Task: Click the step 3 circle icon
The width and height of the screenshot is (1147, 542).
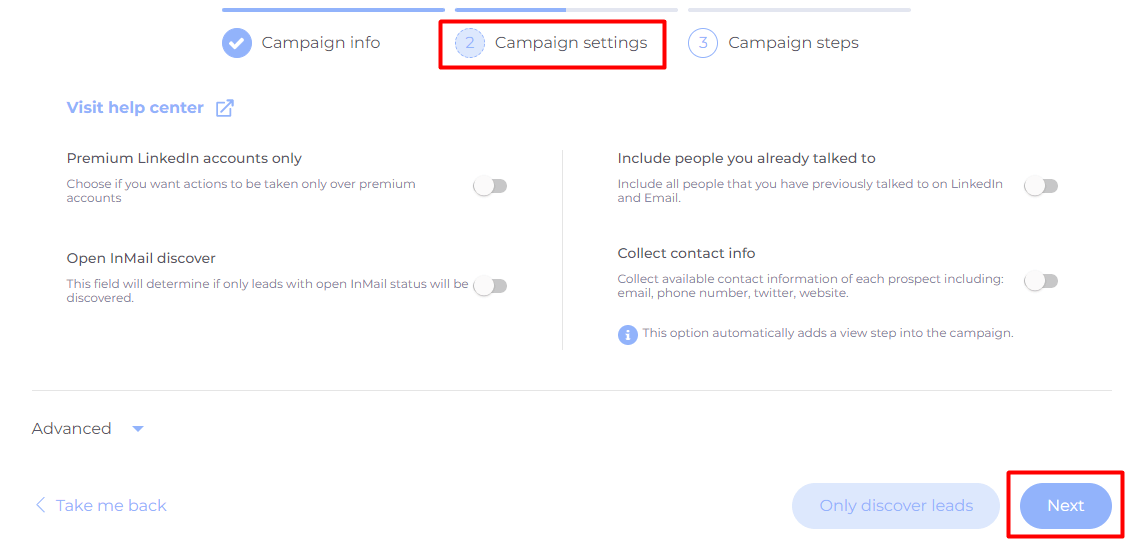Action: (x=703, y=43)
